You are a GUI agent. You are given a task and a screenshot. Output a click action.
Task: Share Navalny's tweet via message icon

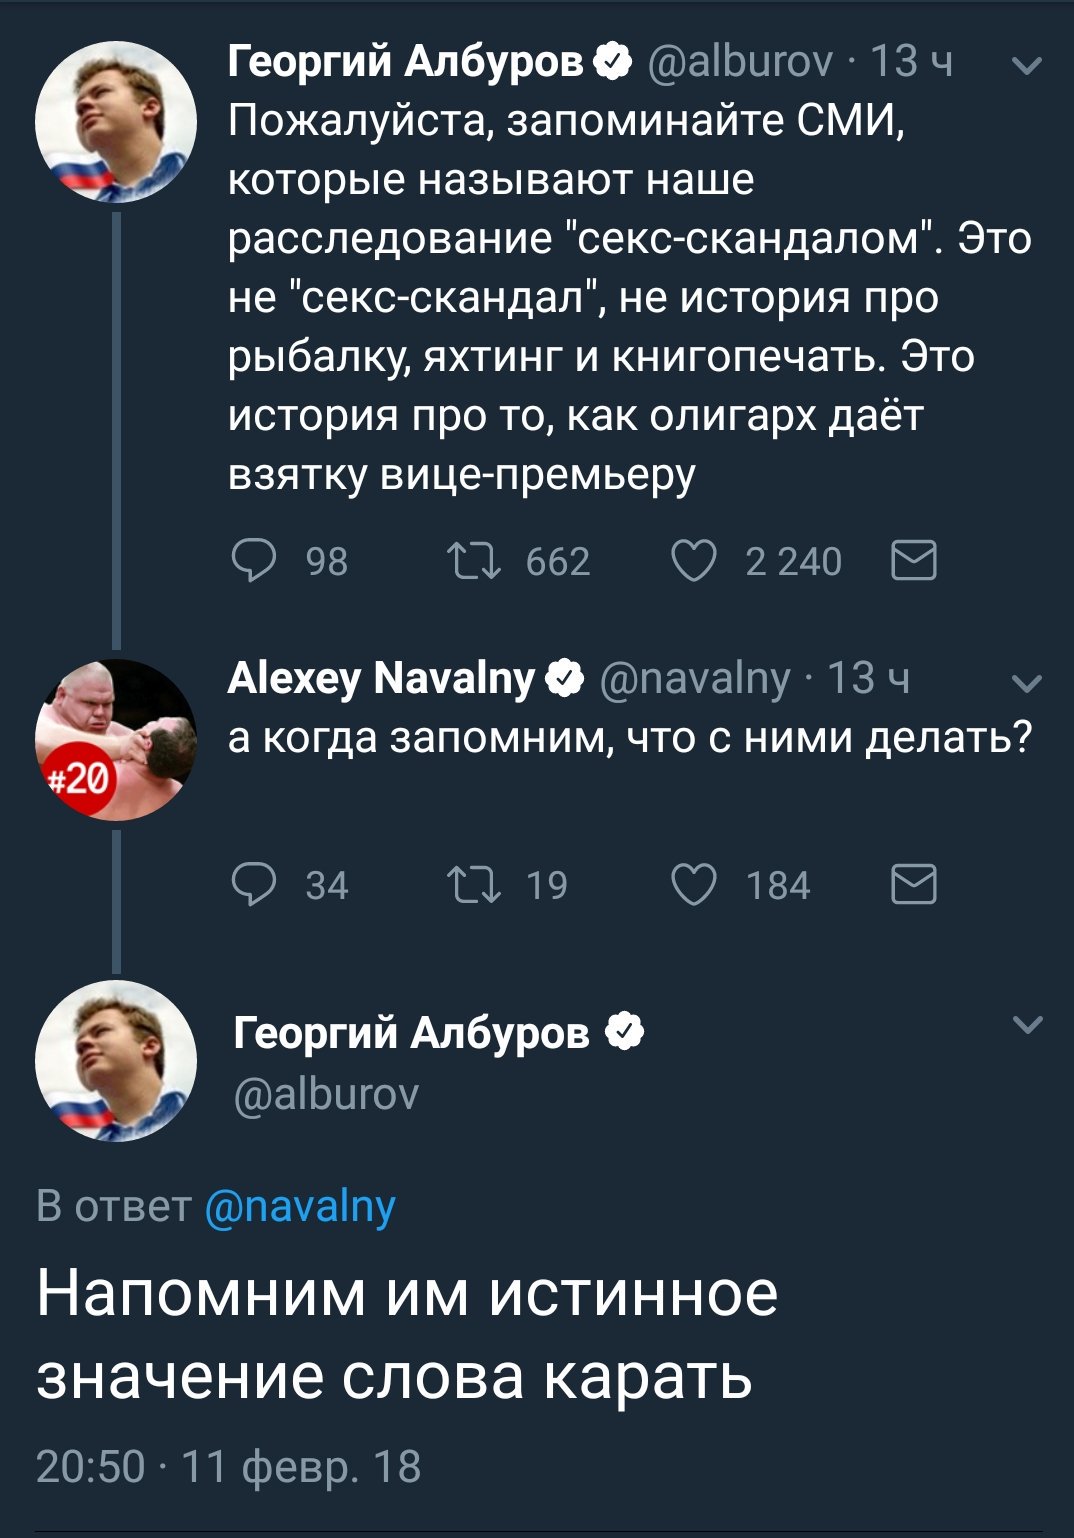913,885
